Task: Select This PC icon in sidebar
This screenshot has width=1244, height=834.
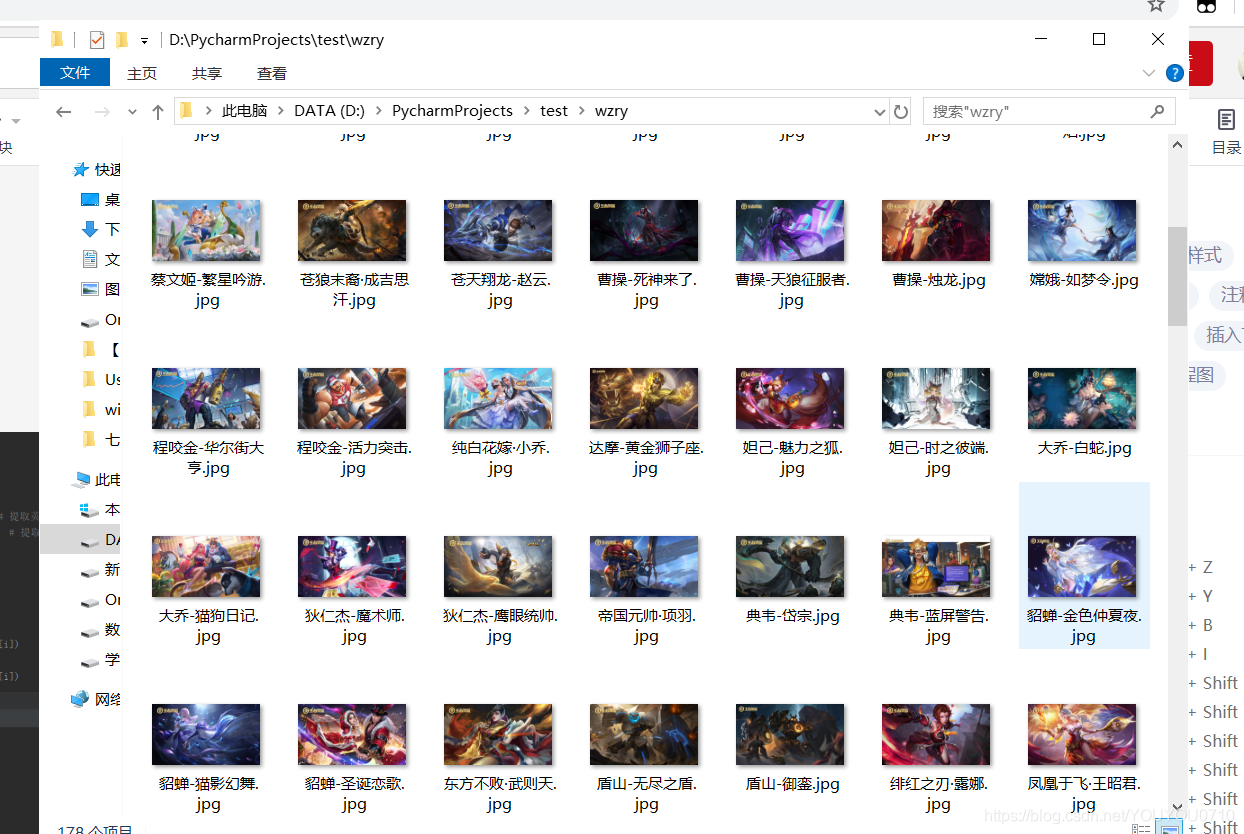Action: pos(81,480)
